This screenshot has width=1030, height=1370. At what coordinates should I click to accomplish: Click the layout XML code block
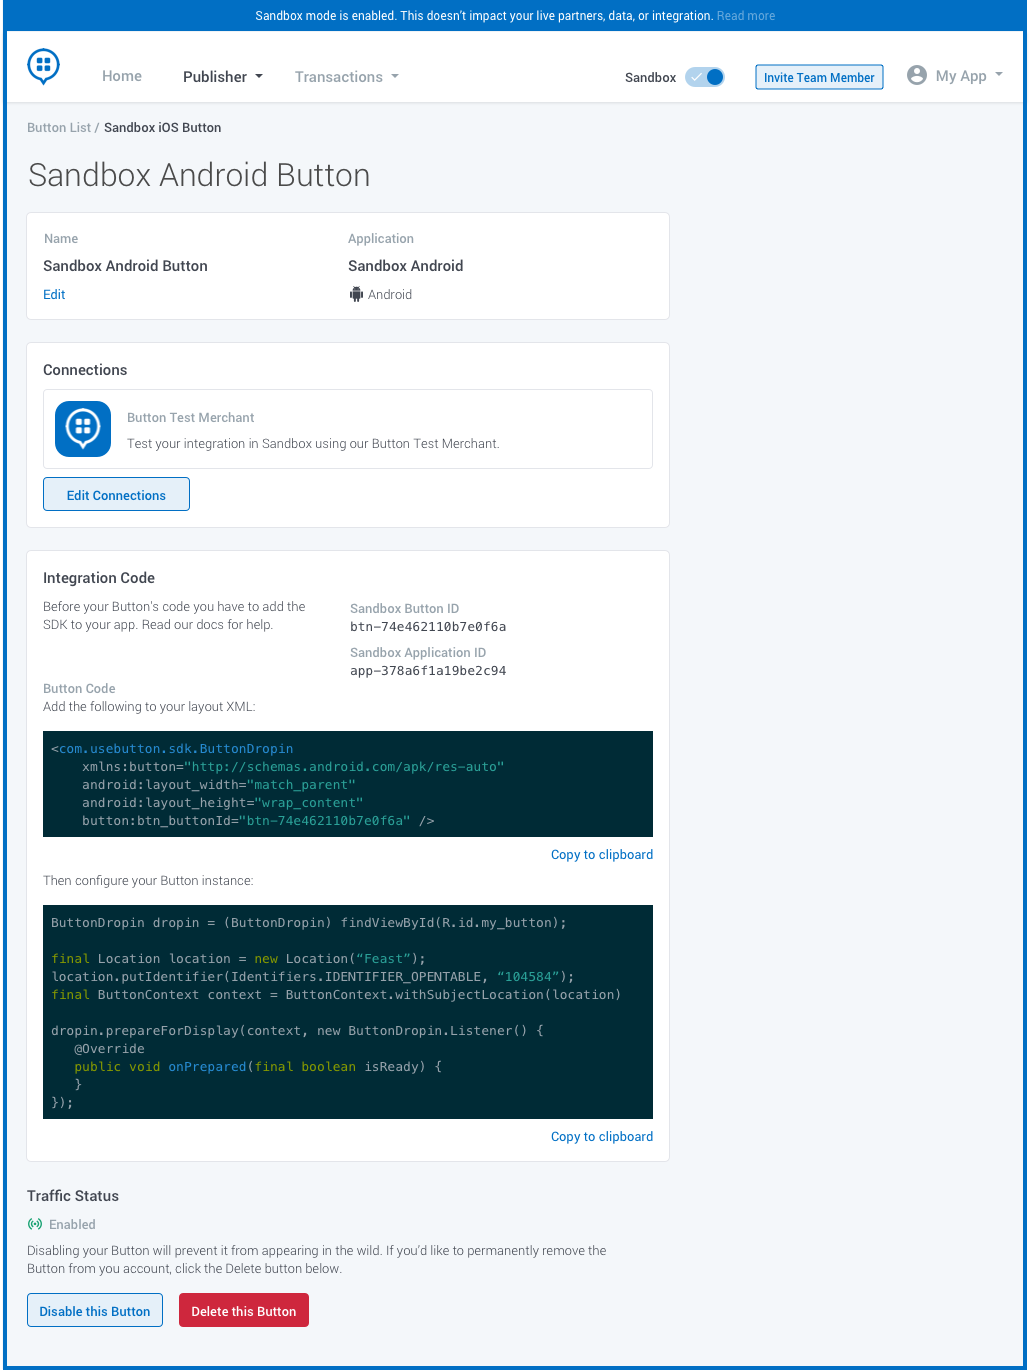[348, 784]
